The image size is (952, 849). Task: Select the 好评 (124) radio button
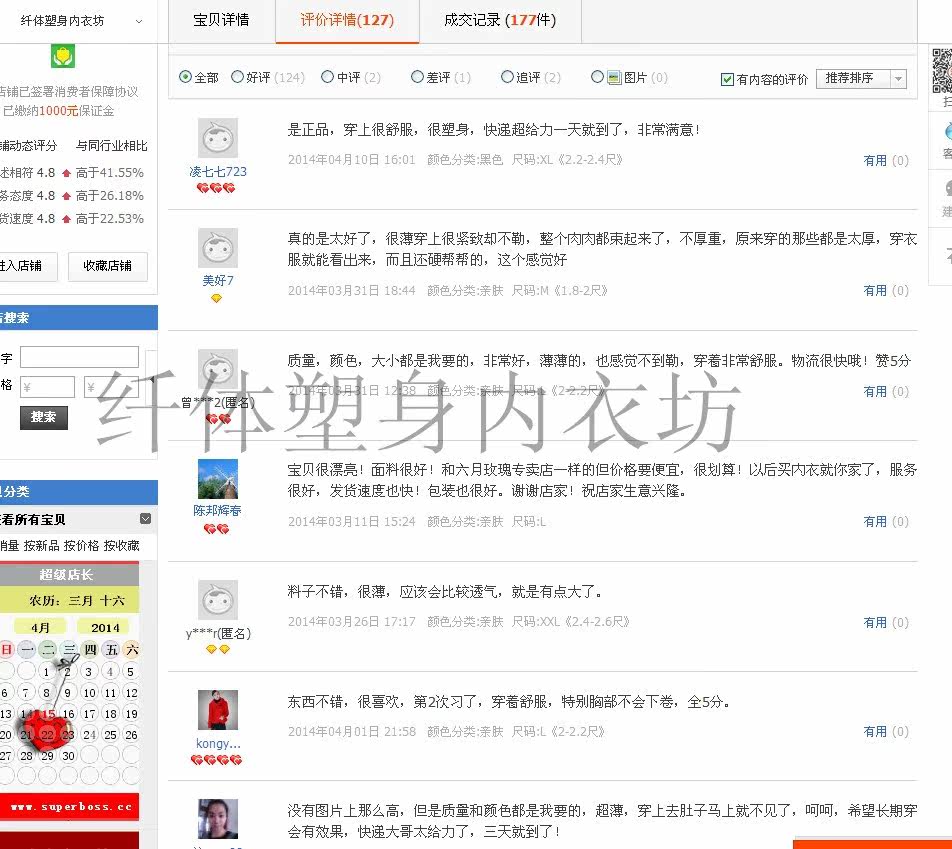click(x=237, y=77)
